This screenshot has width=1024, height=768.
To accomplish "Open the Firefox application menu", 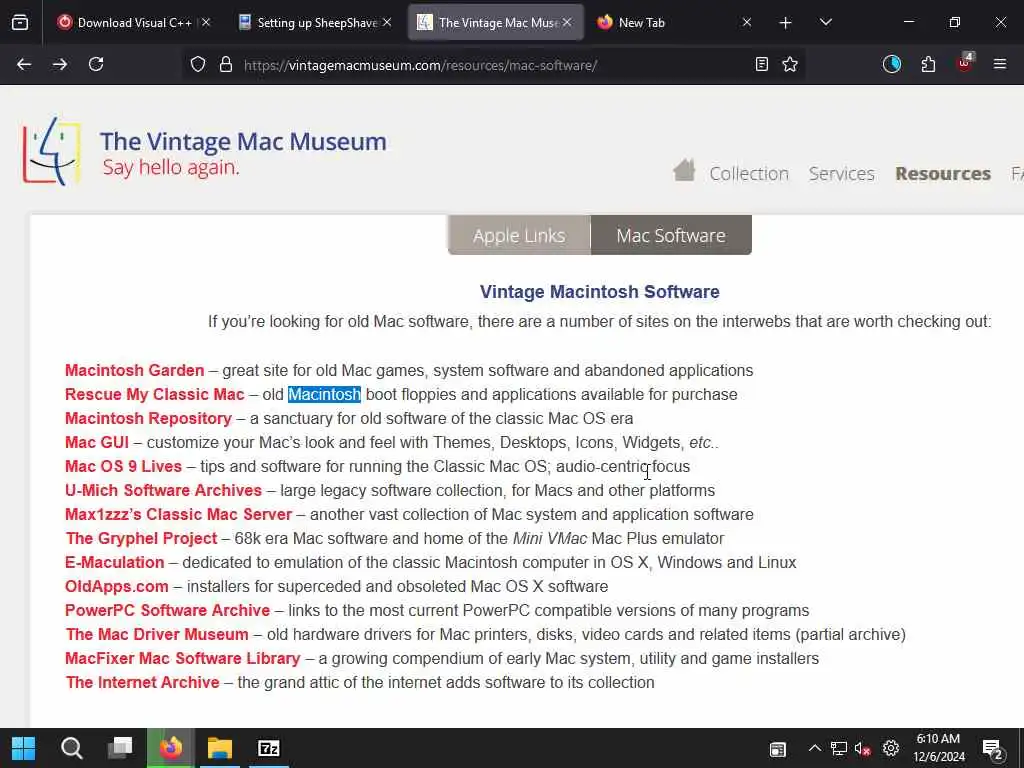I will point(1000,64).
